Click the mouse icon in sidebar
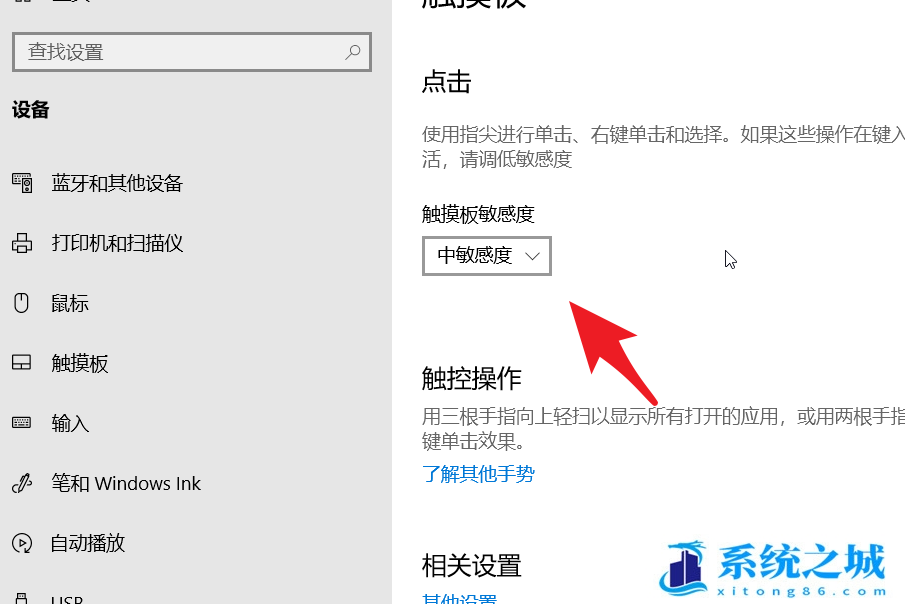This screenshot has height=604, width=905. [x=21, y=303]
